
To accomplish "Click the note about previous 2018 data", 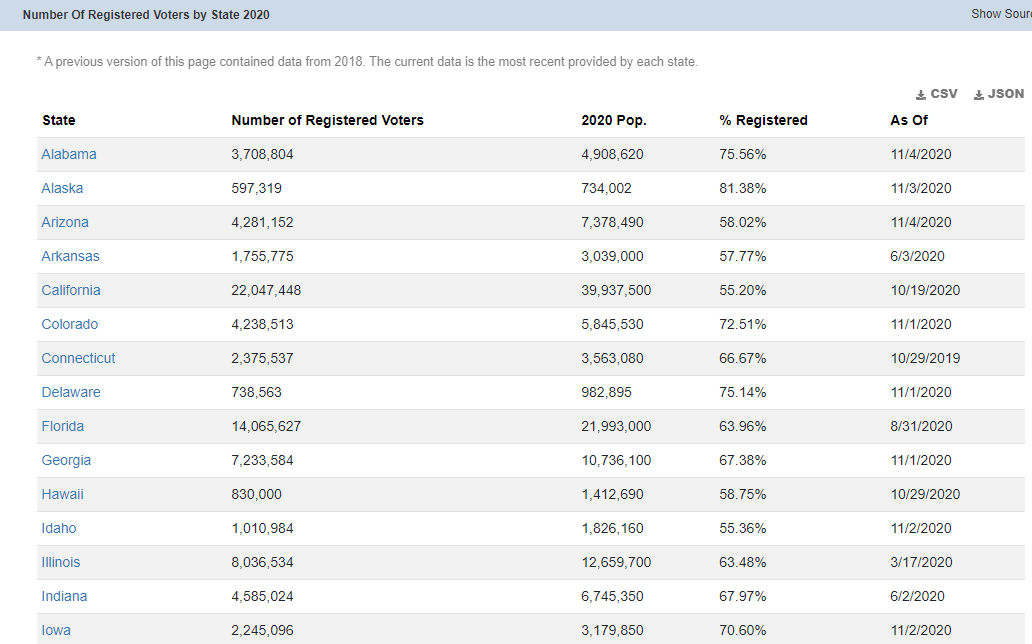I will pyautogui.click(x=367, y=62).
